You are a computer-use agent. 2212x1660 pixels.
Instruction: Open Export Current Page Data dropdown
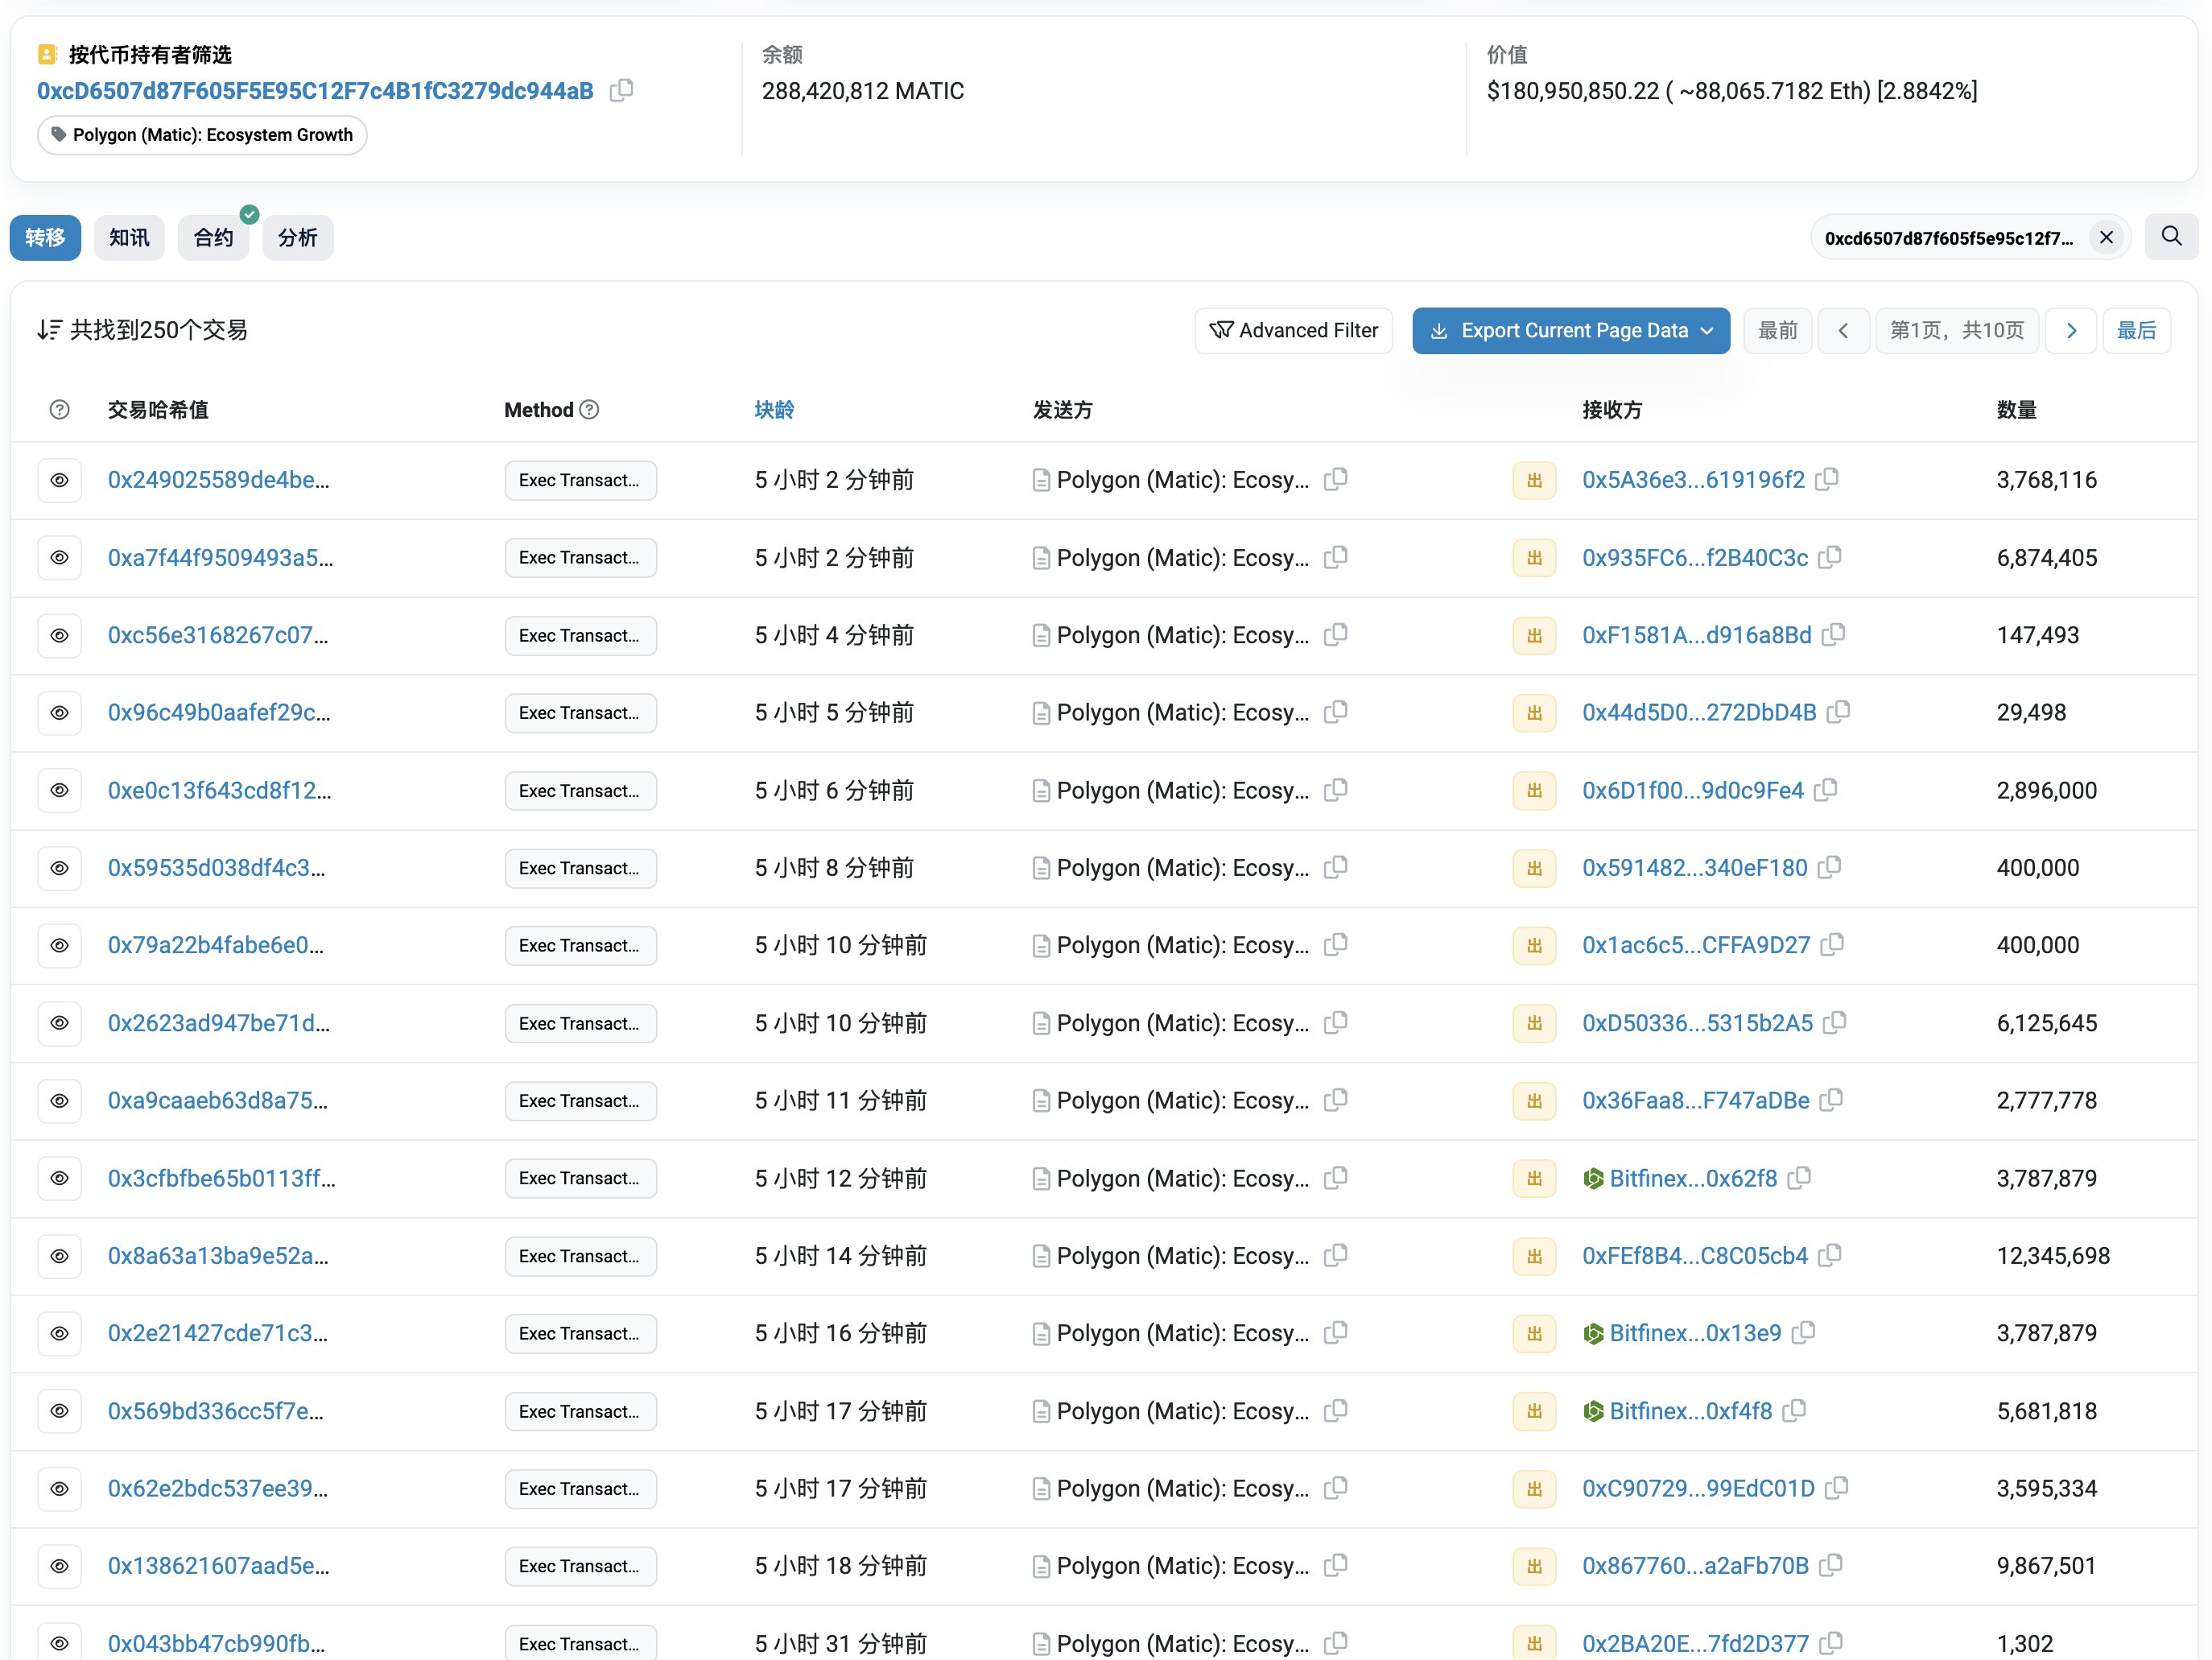(x=1571, y=331)
